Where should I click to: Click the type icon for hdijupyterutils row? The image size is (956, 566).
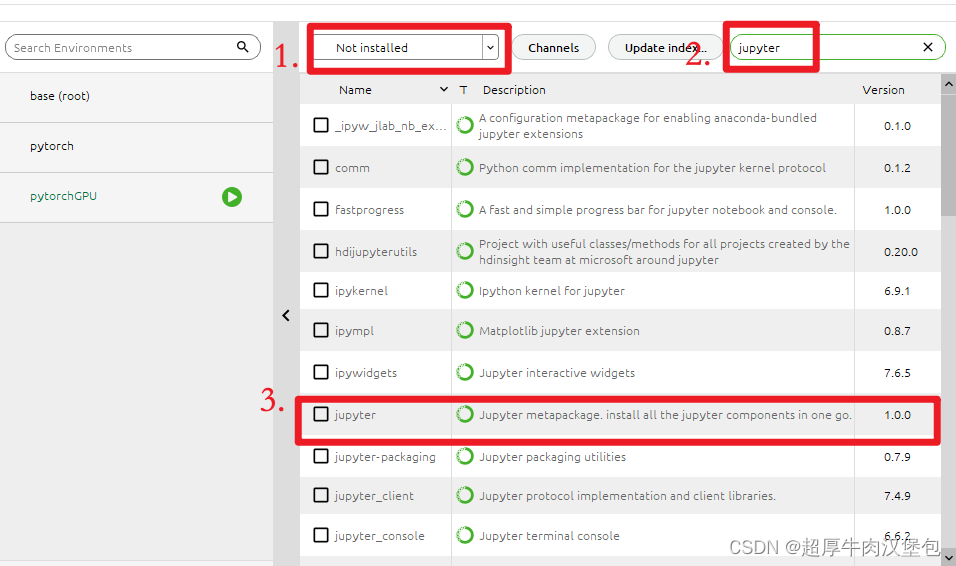[465, 251]
